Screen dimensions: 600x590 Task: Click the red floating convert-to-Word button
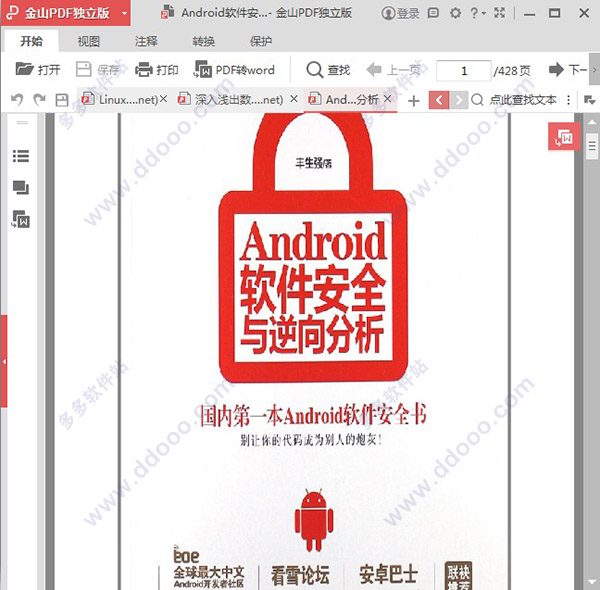click(x=564, y=137)
